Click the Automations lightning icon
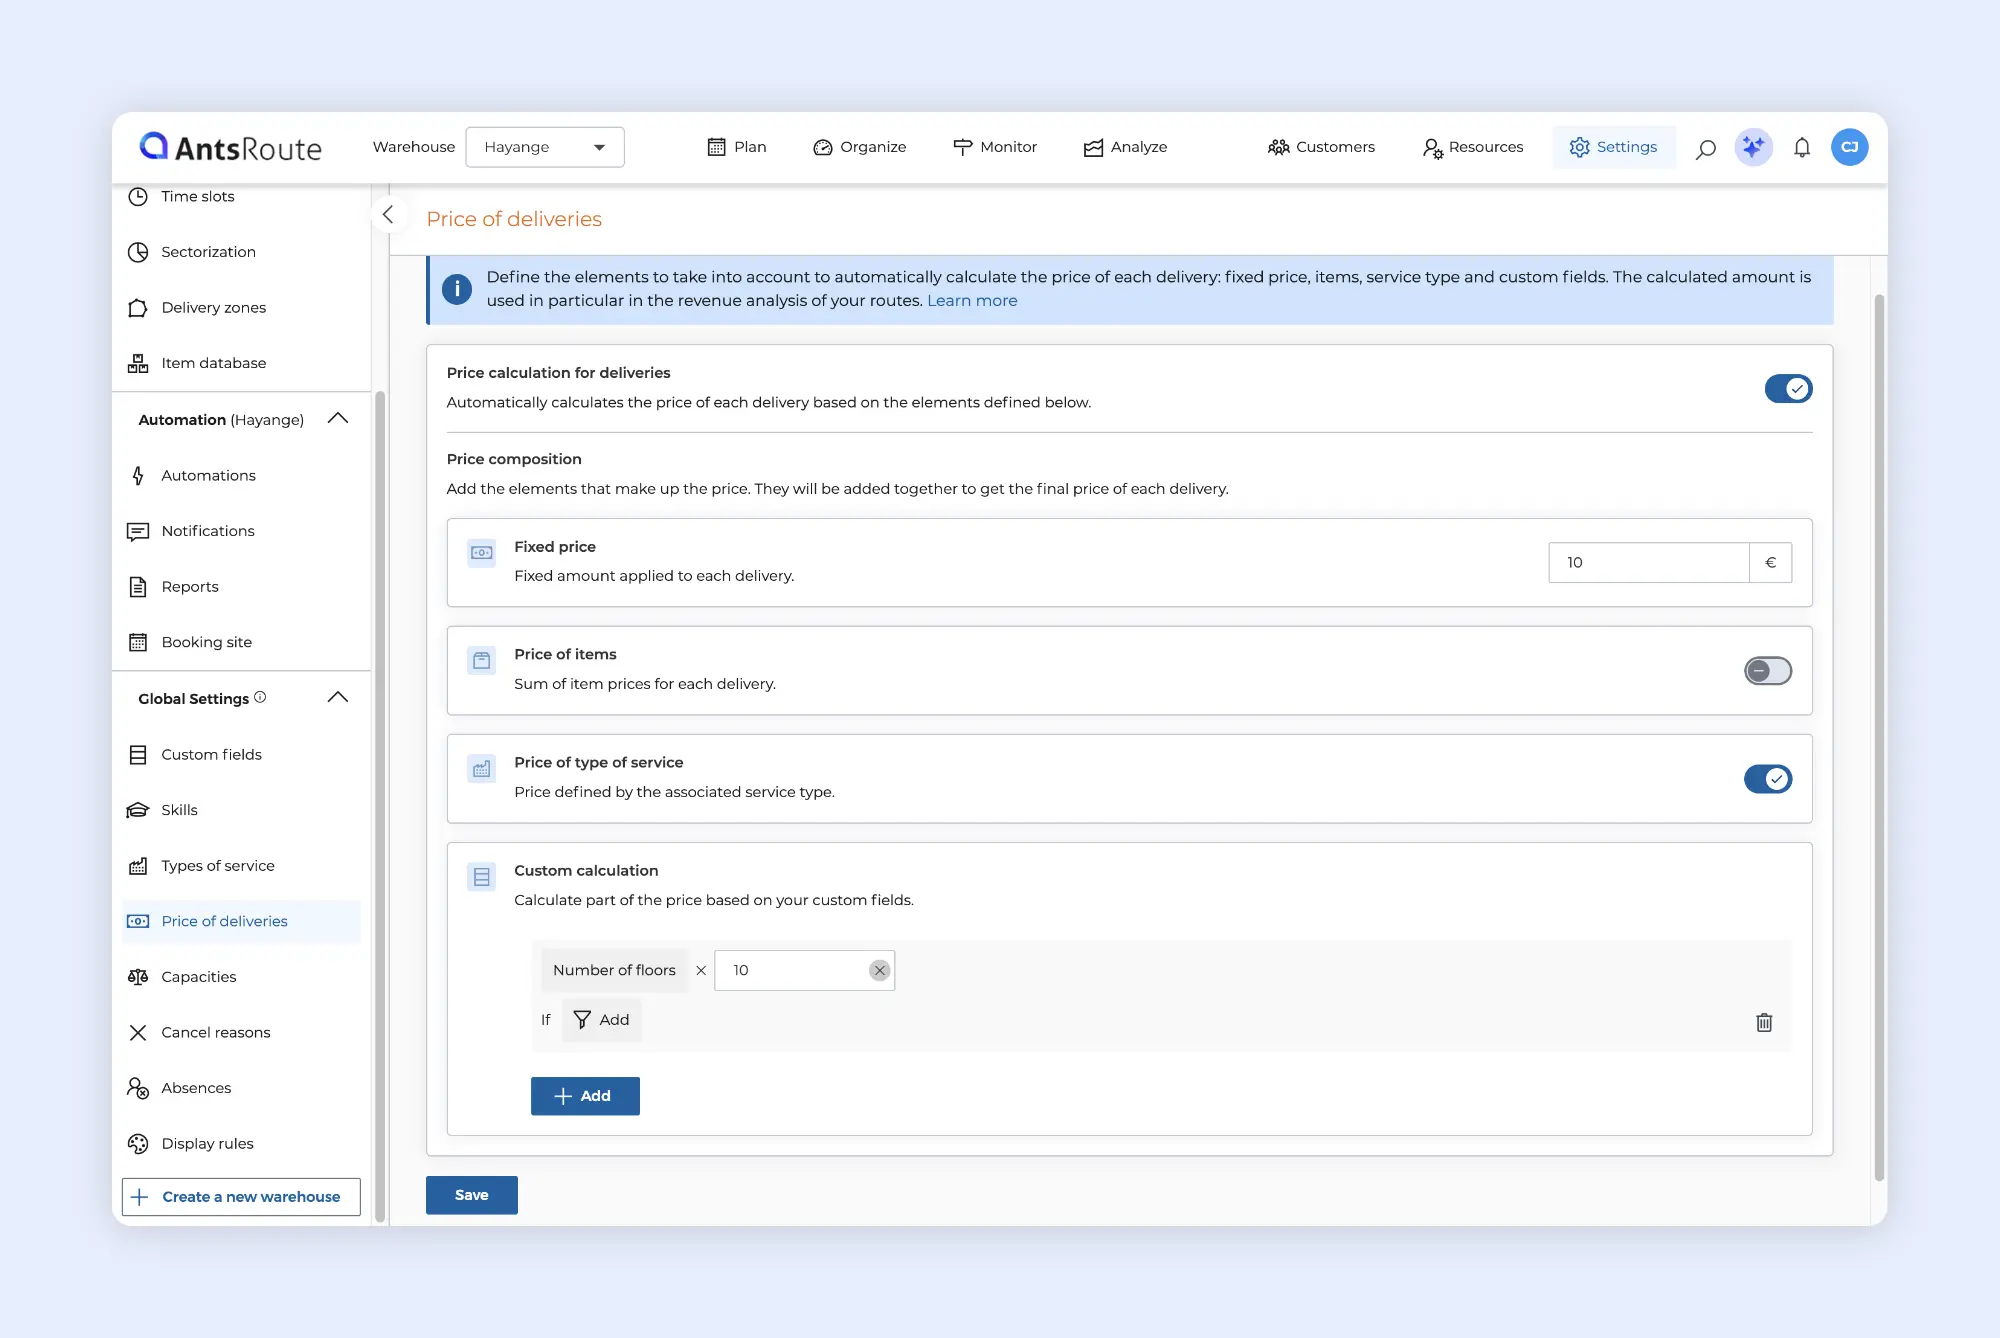Viewport: 2000px width, 1338px height. pyautogui.click(x=138, y=475)
